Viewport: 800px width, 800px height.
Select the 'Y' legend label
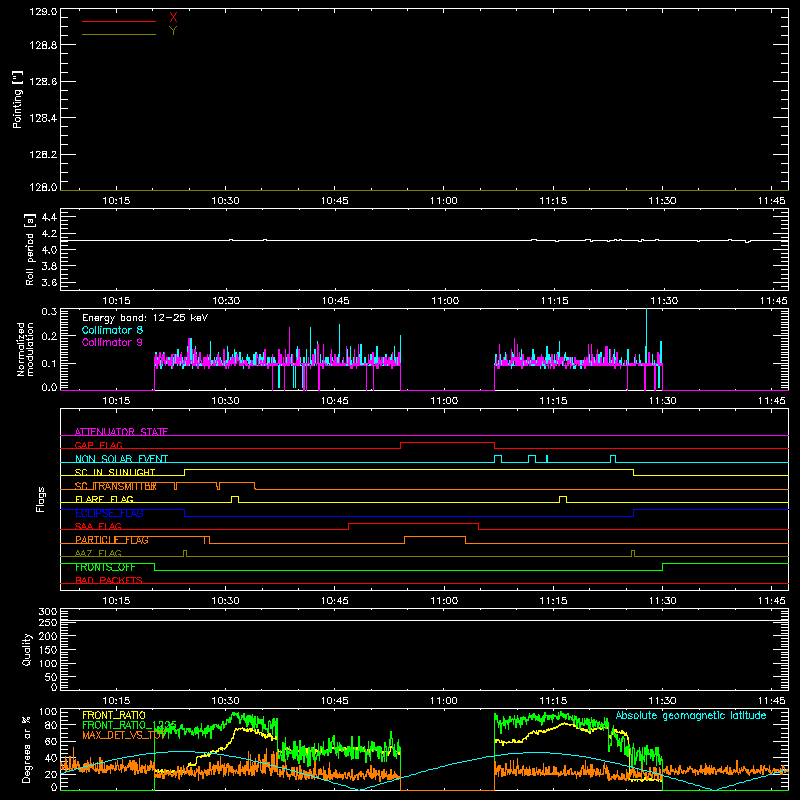coord(173,31)
